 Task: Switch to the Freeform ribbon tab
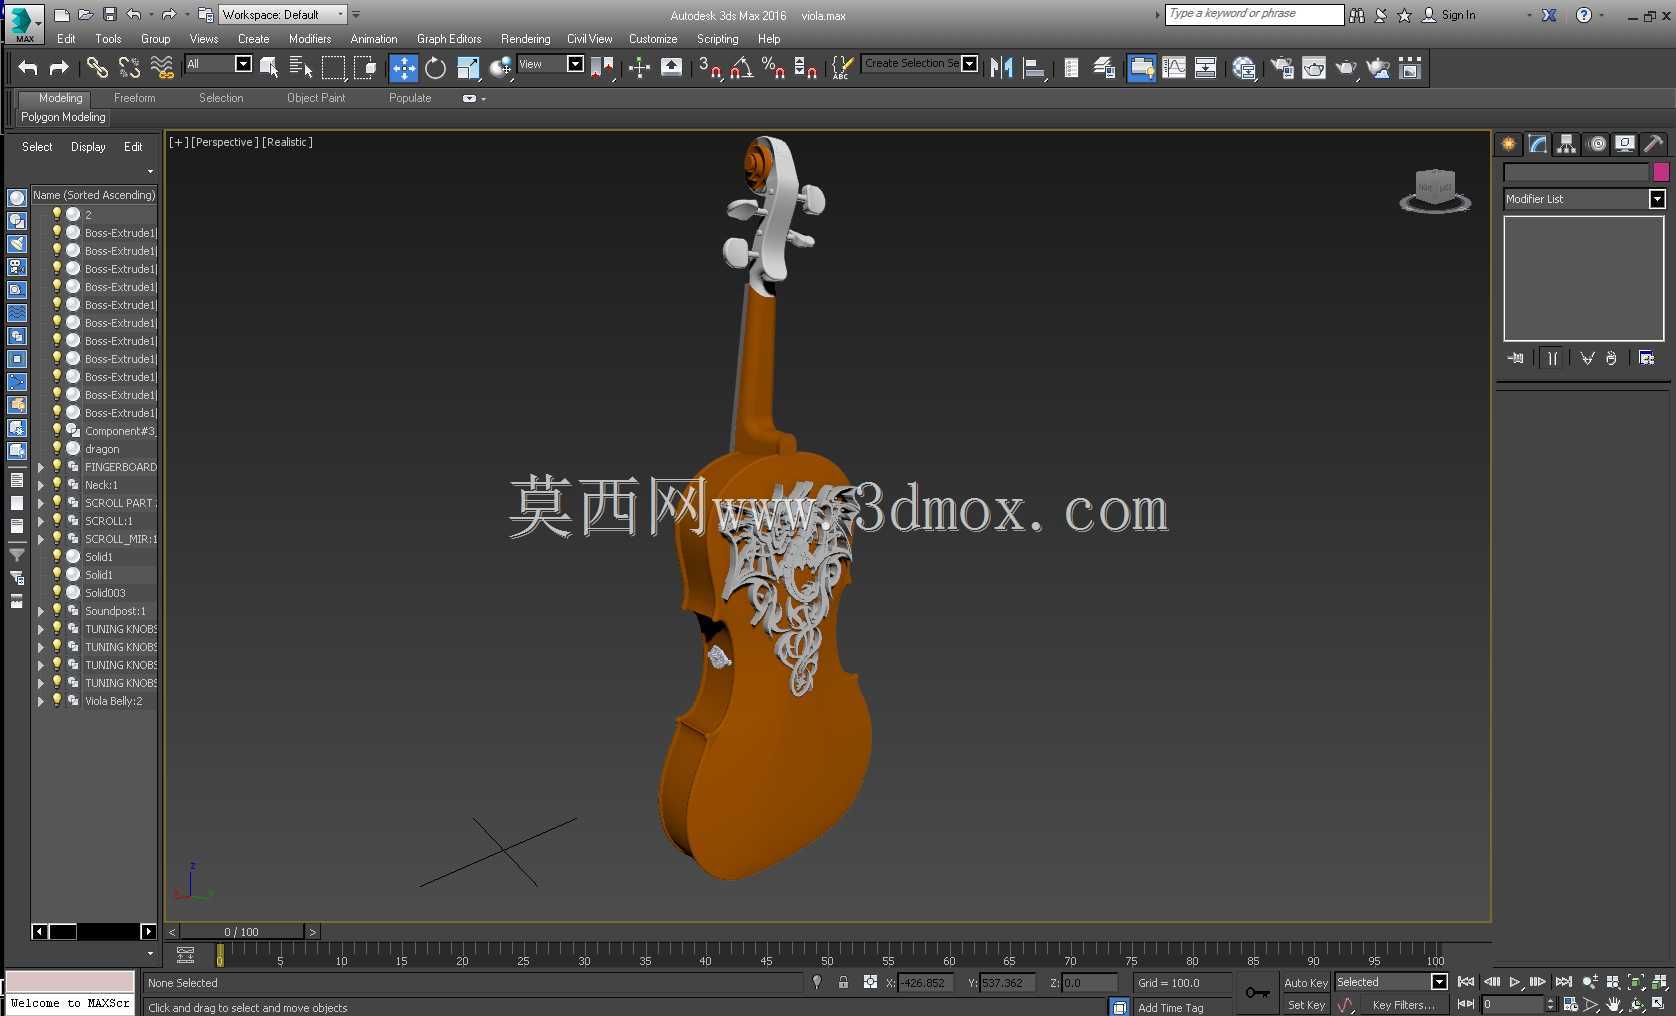(x=134, y=98)
